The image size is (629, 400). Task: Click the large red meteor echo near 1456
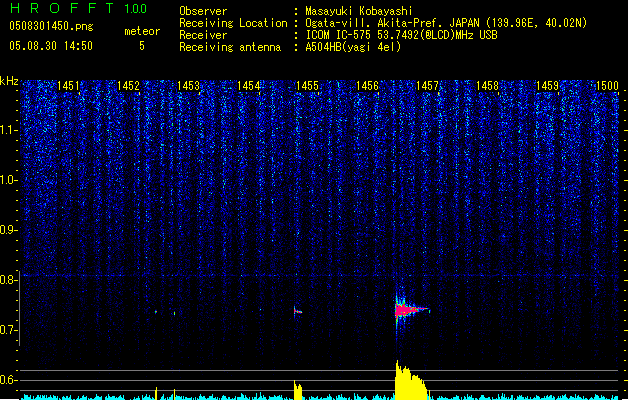(x=410, y=310)
